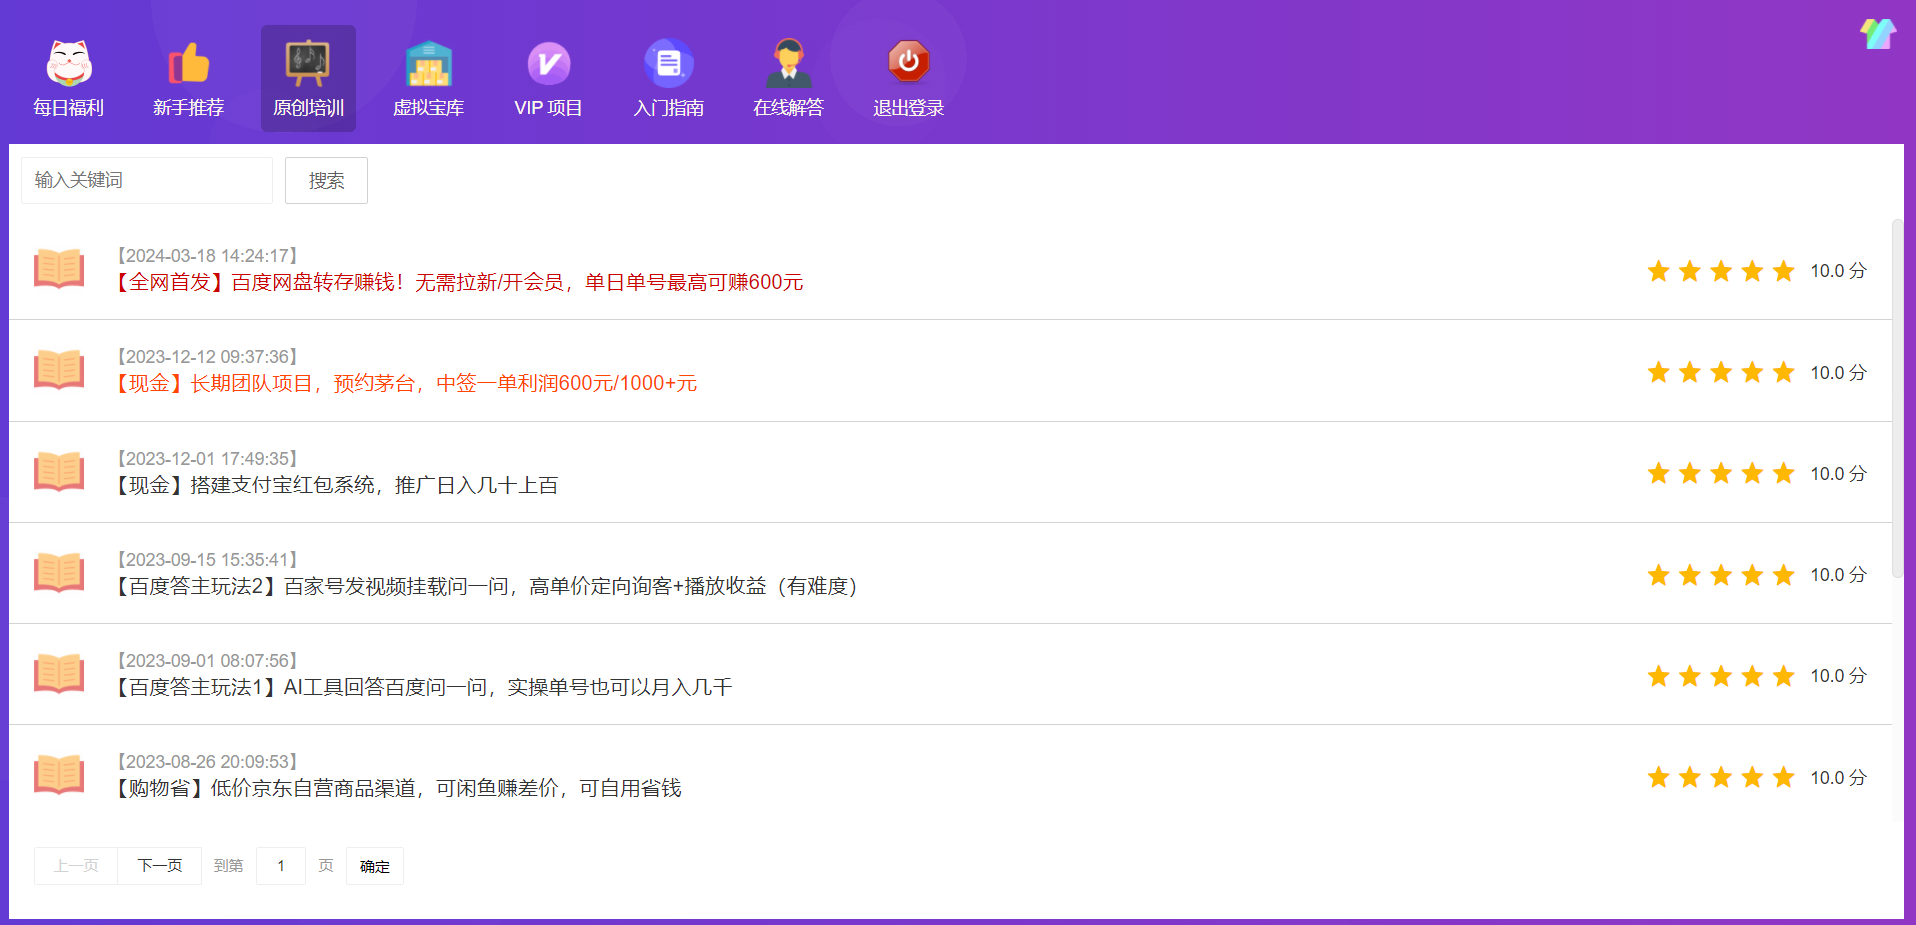Click the third star of the 支付宝红包系统 rating

click(1721, 473)
